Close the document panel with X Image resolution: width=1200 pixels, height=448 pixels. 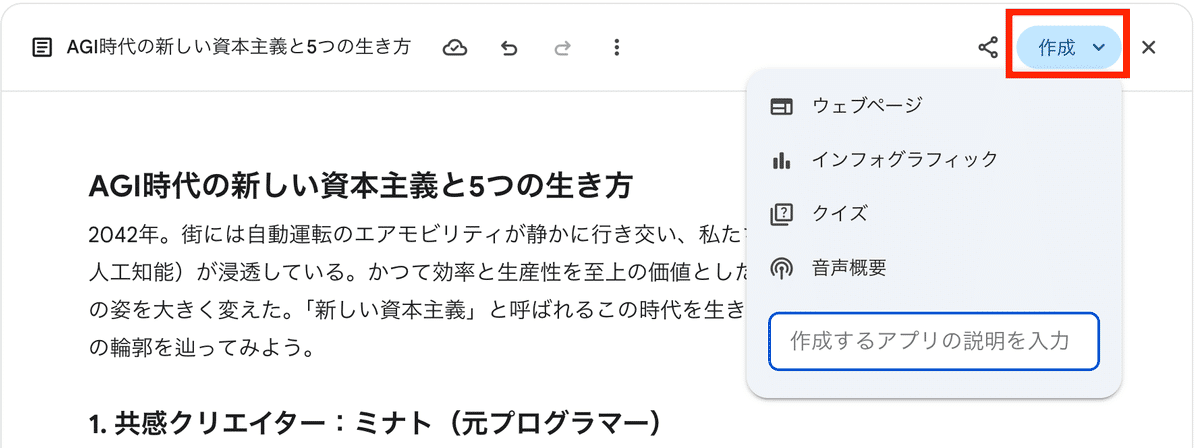pyautogui.click(x=1149, y=48)
